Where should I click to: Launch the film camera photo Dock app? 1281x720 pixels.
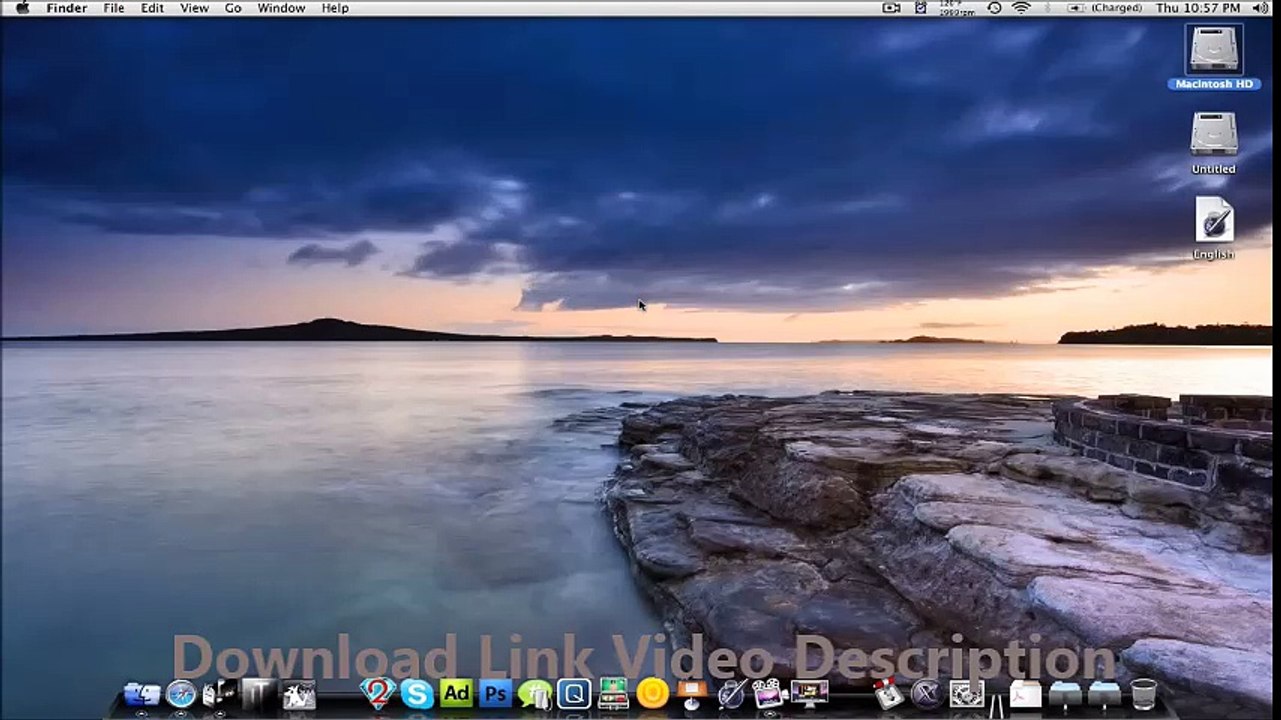770,693
